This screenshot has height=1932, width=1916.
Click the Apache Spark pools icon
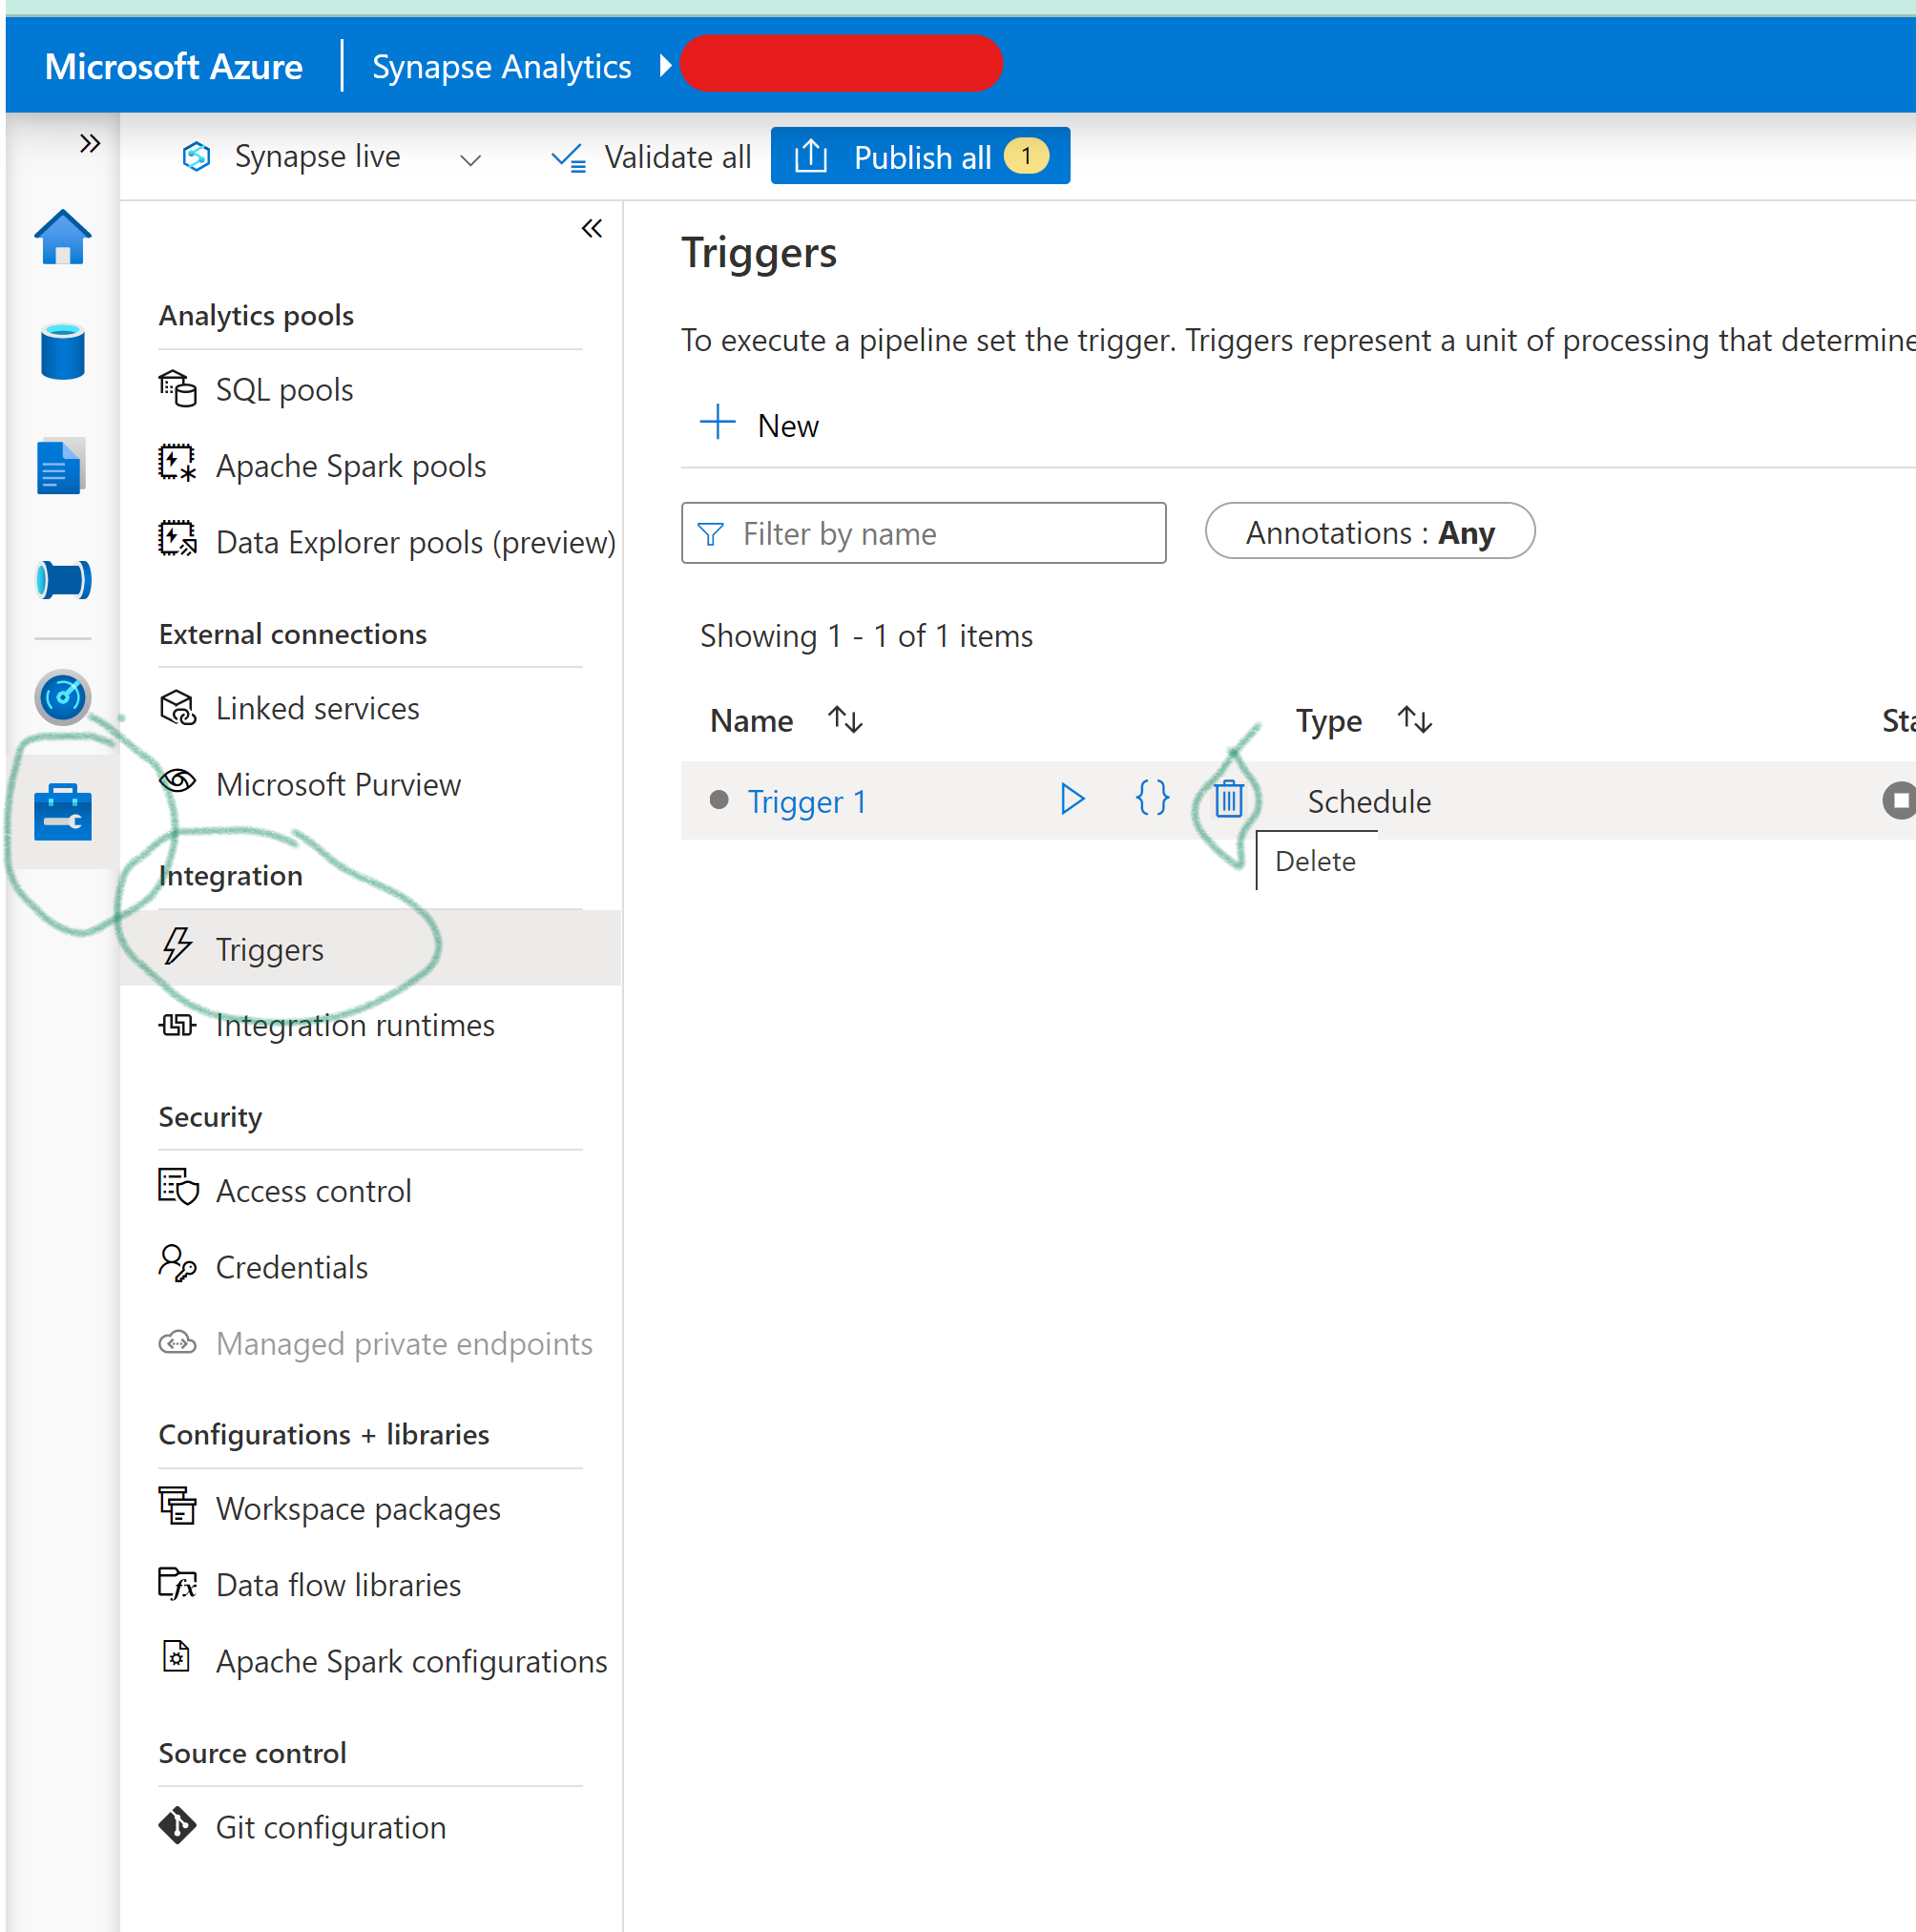click(176, 465)
